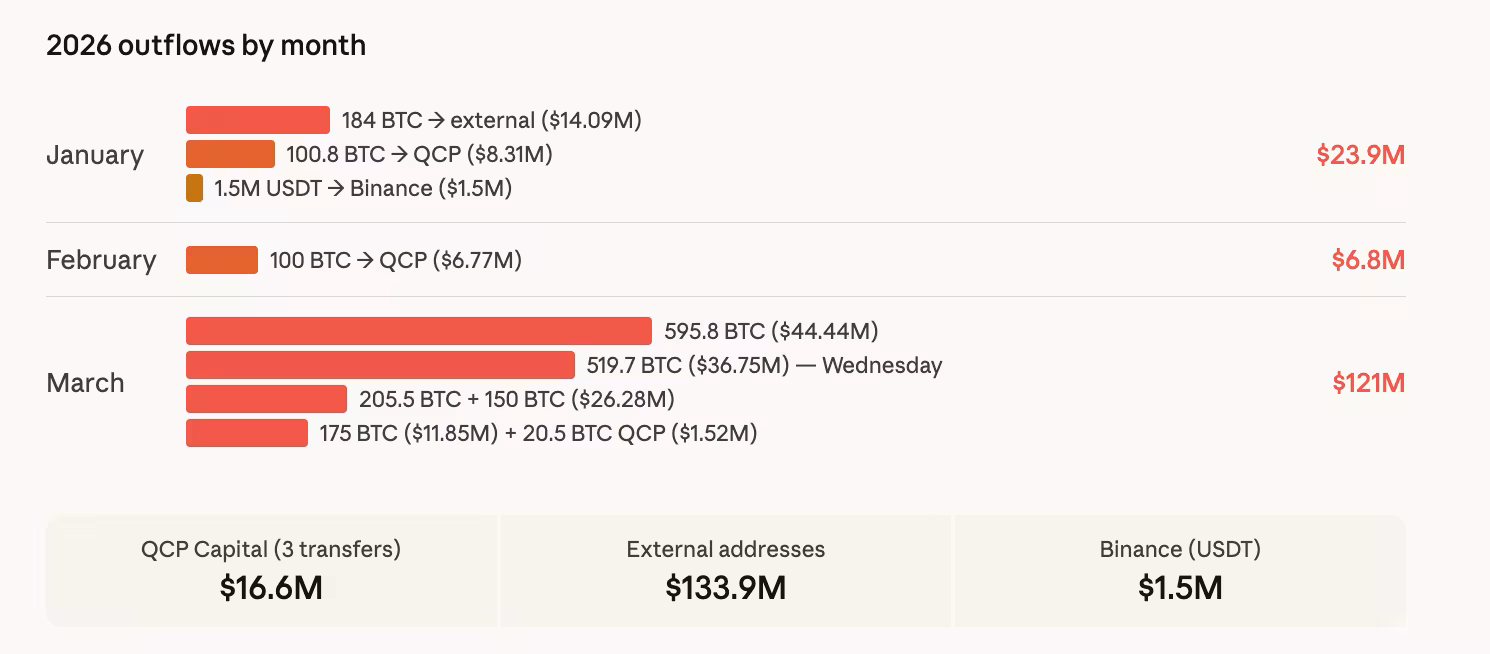Click the March month label

pyautogui.click(x=85, y=383)
